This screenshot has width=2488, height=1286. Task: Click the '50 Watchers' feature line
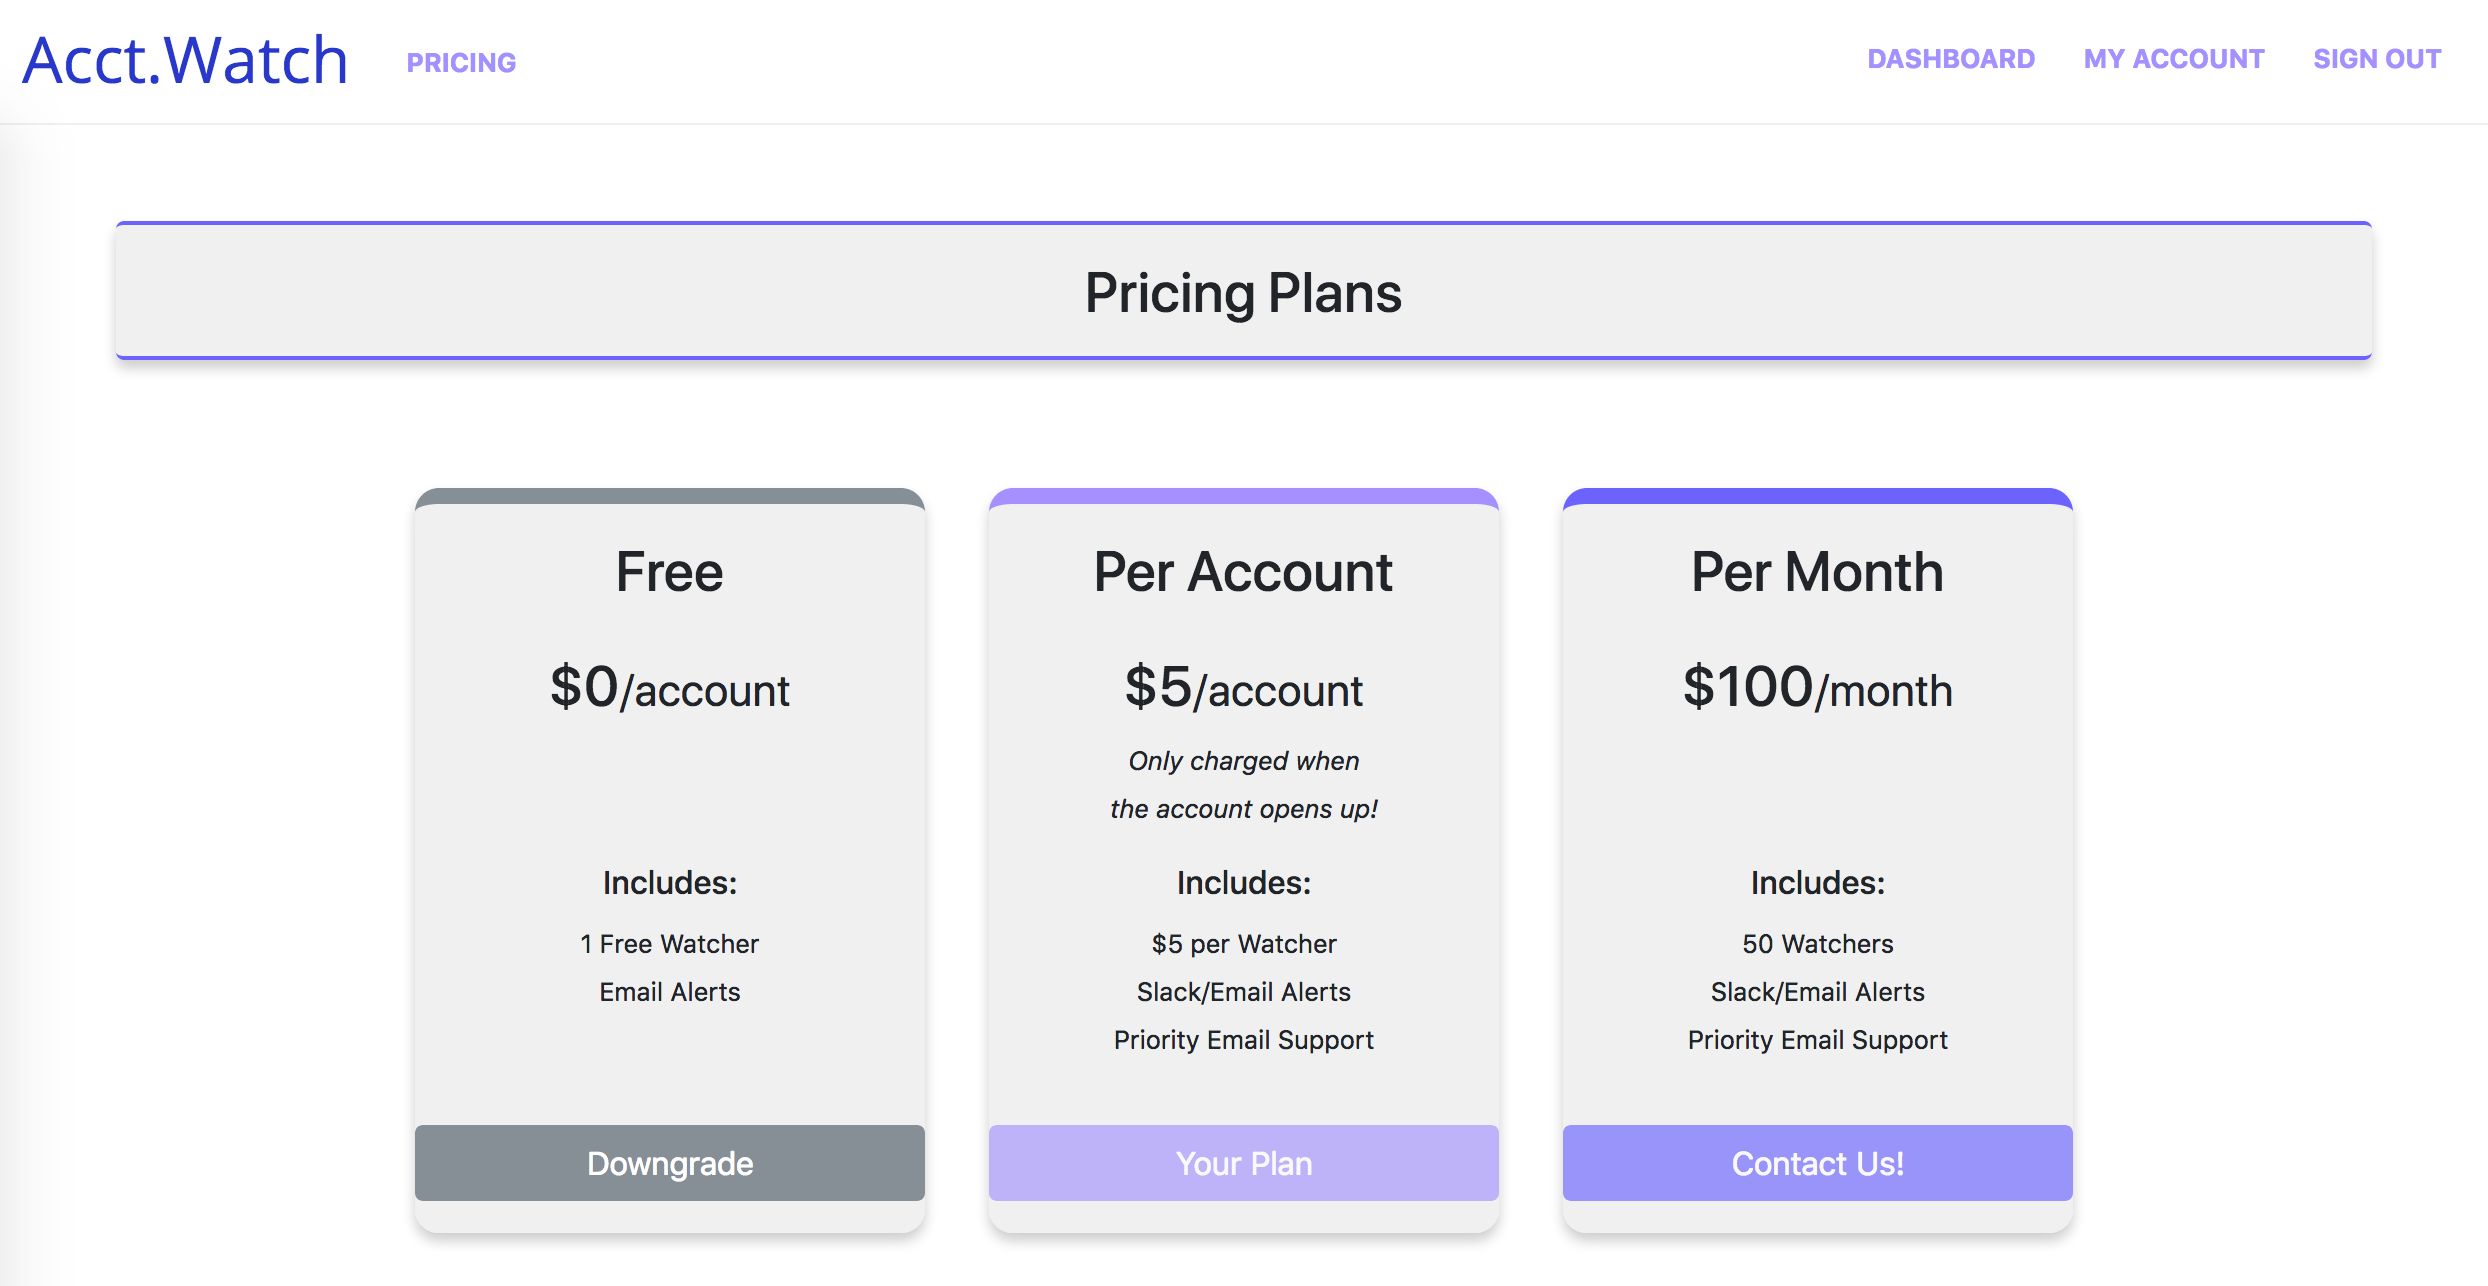pyautogui.click(x=1817, y=944)
